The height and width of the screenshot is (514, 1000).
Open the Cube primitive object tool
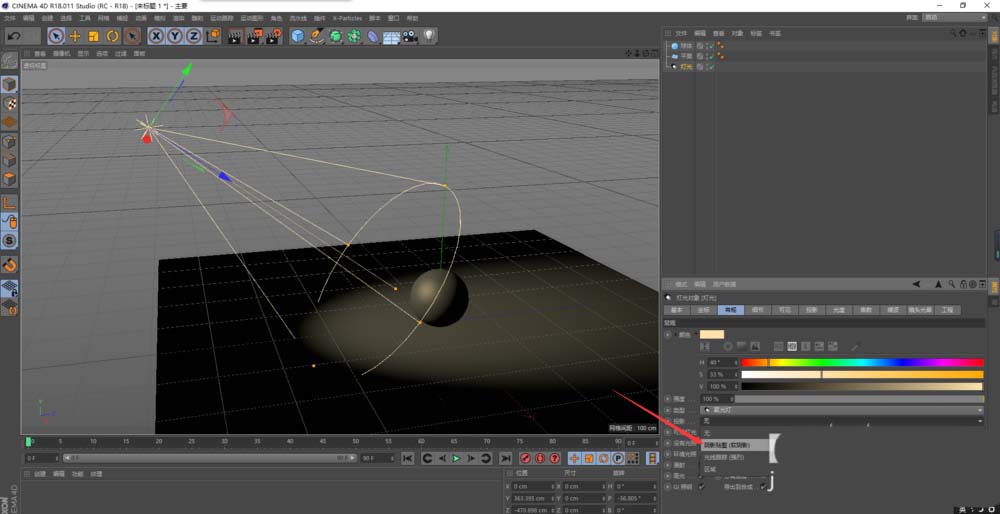coord(297,36)
